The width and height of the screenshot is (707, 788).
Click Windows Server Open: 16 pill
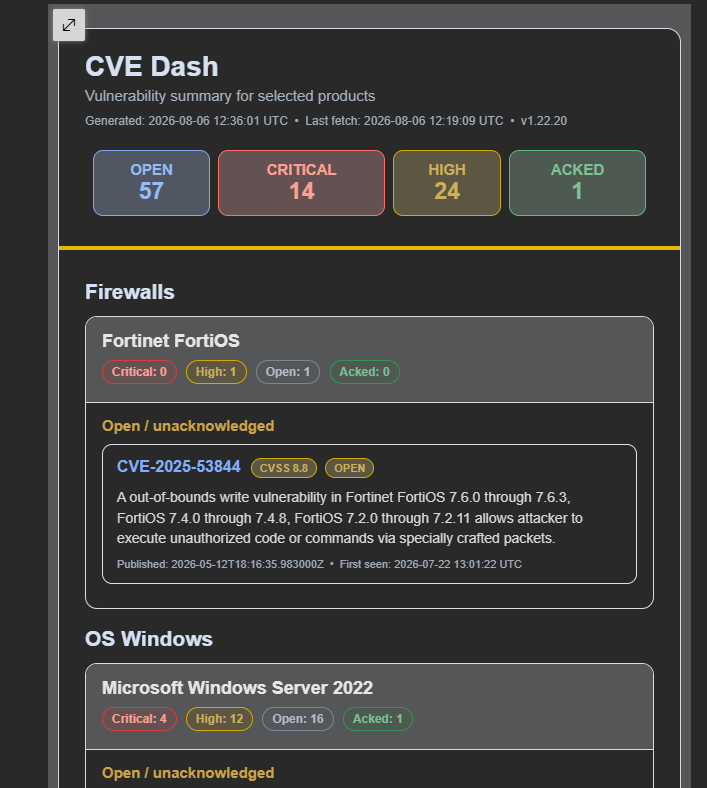[x=297, y=719]
